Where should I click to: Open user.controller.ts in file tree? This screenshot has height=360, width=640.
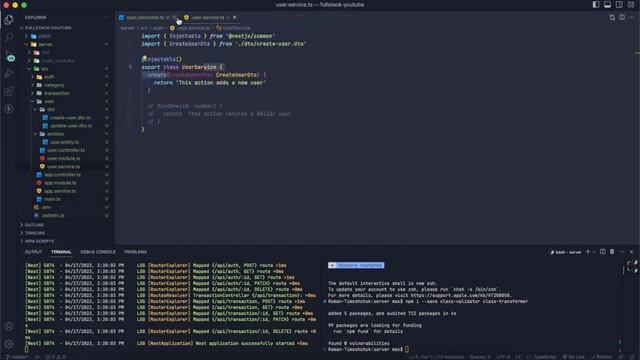pos(66,150)
